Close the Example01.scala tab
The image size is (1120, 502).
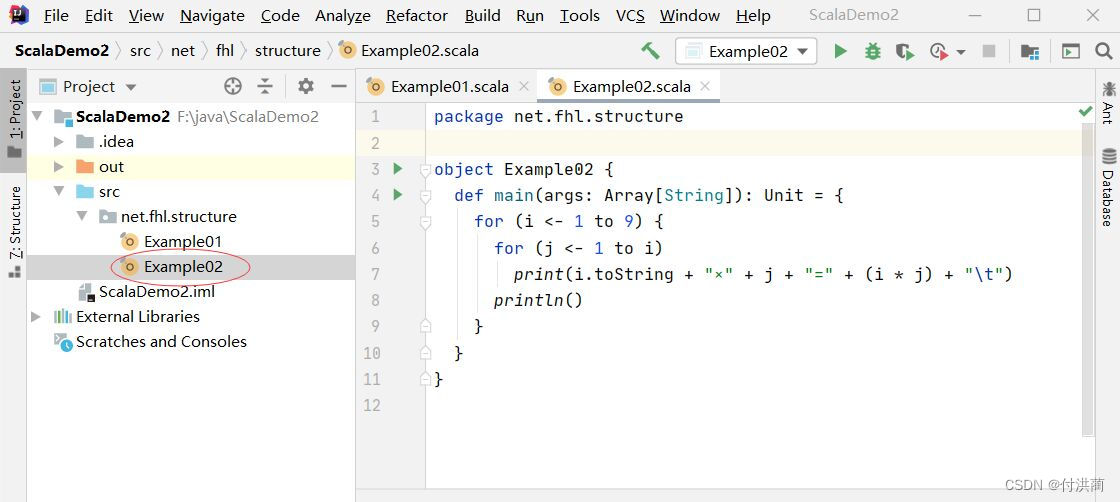point(524,86)
